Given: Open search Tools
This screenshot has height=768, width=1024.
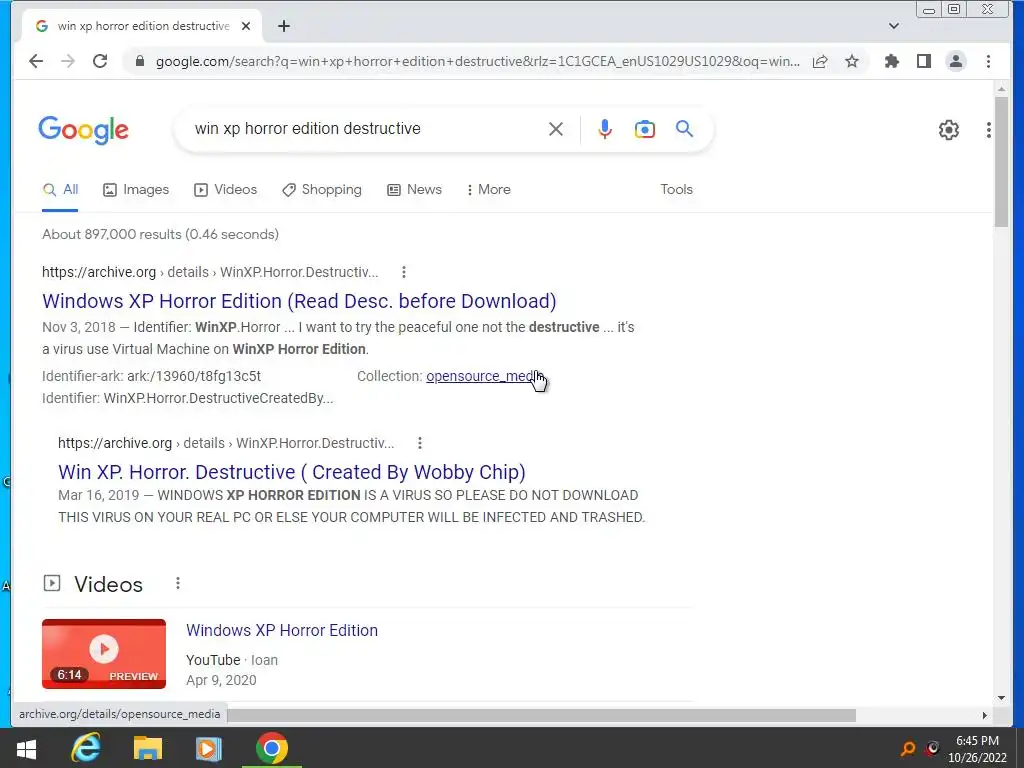Looking at the screenshot, I should (676, 189).
